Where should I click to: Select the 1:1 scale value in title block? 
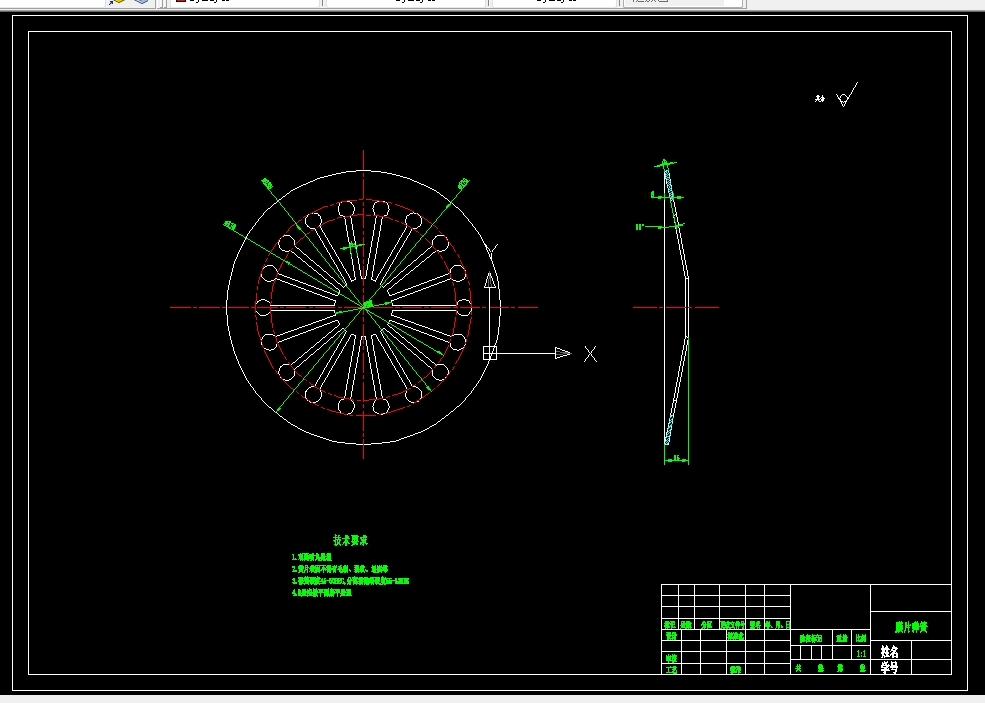click(861, 651)
